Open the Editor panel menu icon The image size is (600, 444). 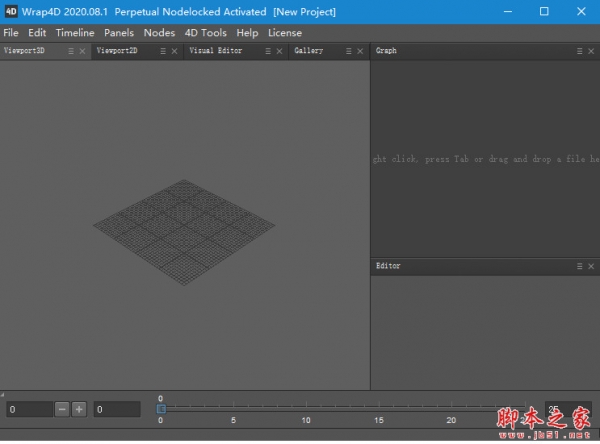(x=580, y=267)
